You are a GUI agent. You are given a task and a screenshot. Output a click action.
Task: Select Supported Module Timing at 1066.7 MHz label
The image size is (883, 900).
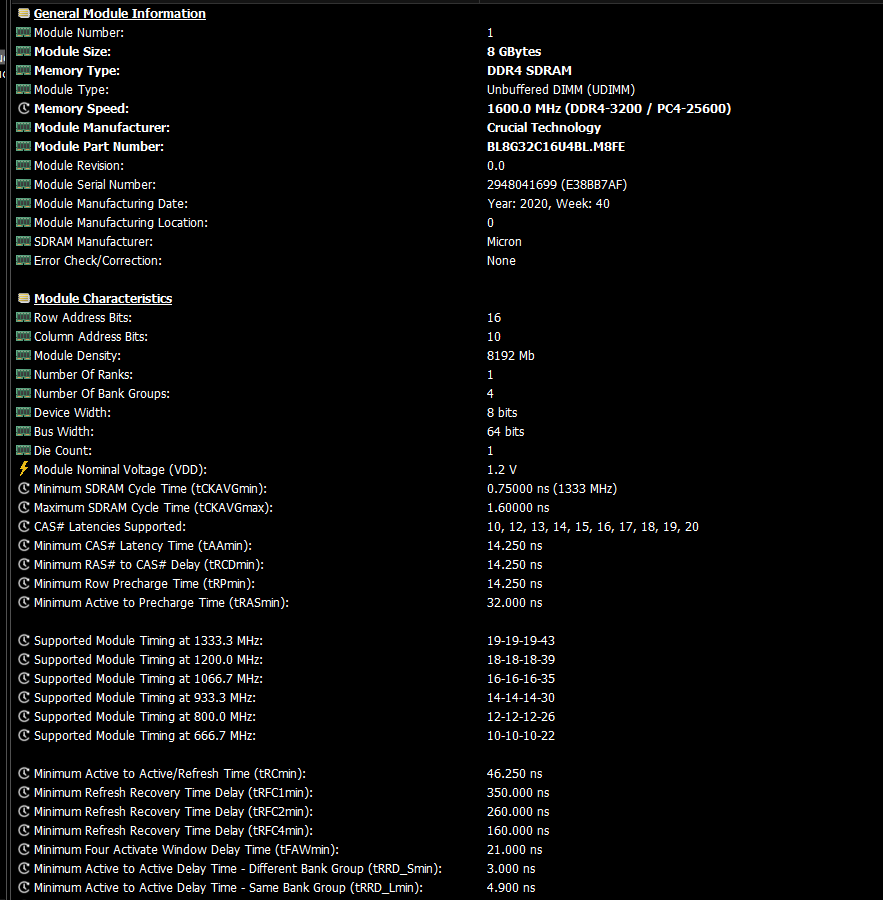coord(148,678)
